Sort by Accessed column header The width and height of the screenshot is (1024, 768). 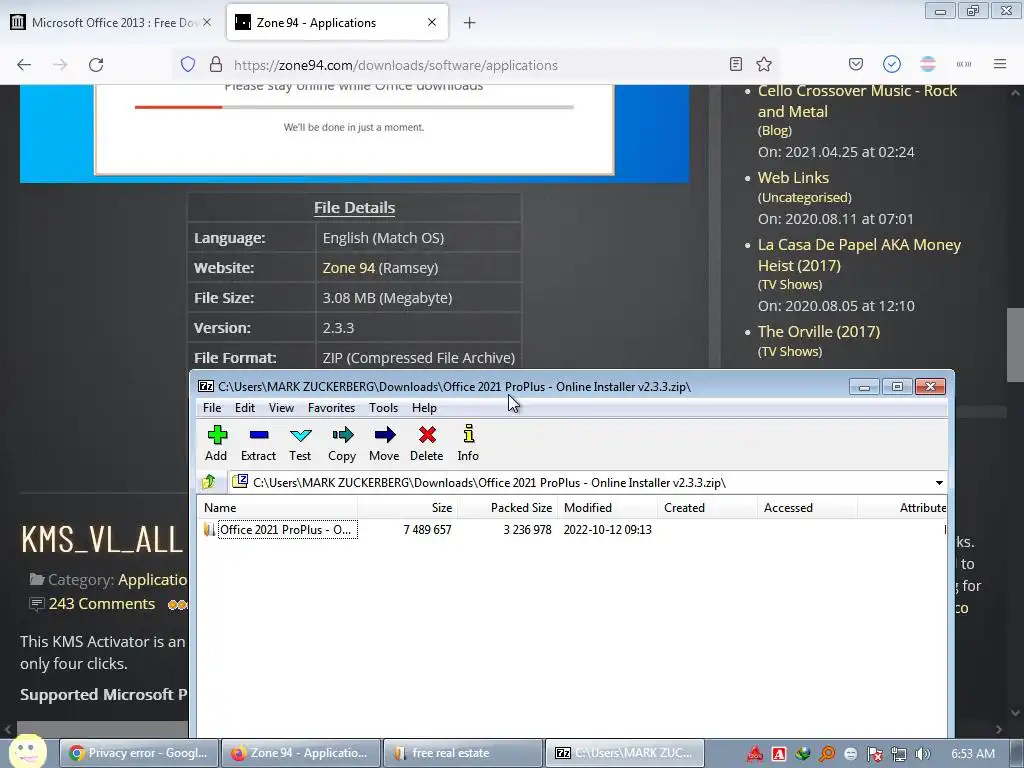[x=807, y=507]
